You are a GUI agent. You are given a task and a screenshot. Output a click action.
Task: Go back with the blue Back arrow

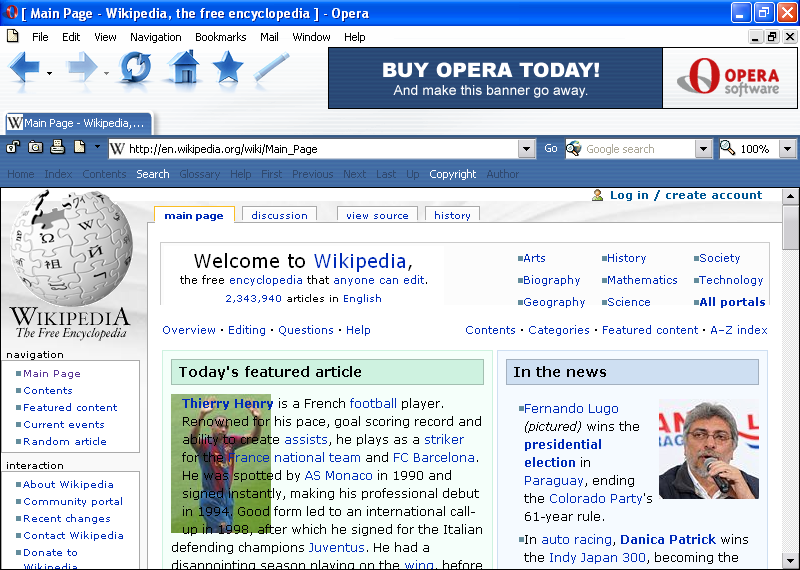tap(23, 67)
